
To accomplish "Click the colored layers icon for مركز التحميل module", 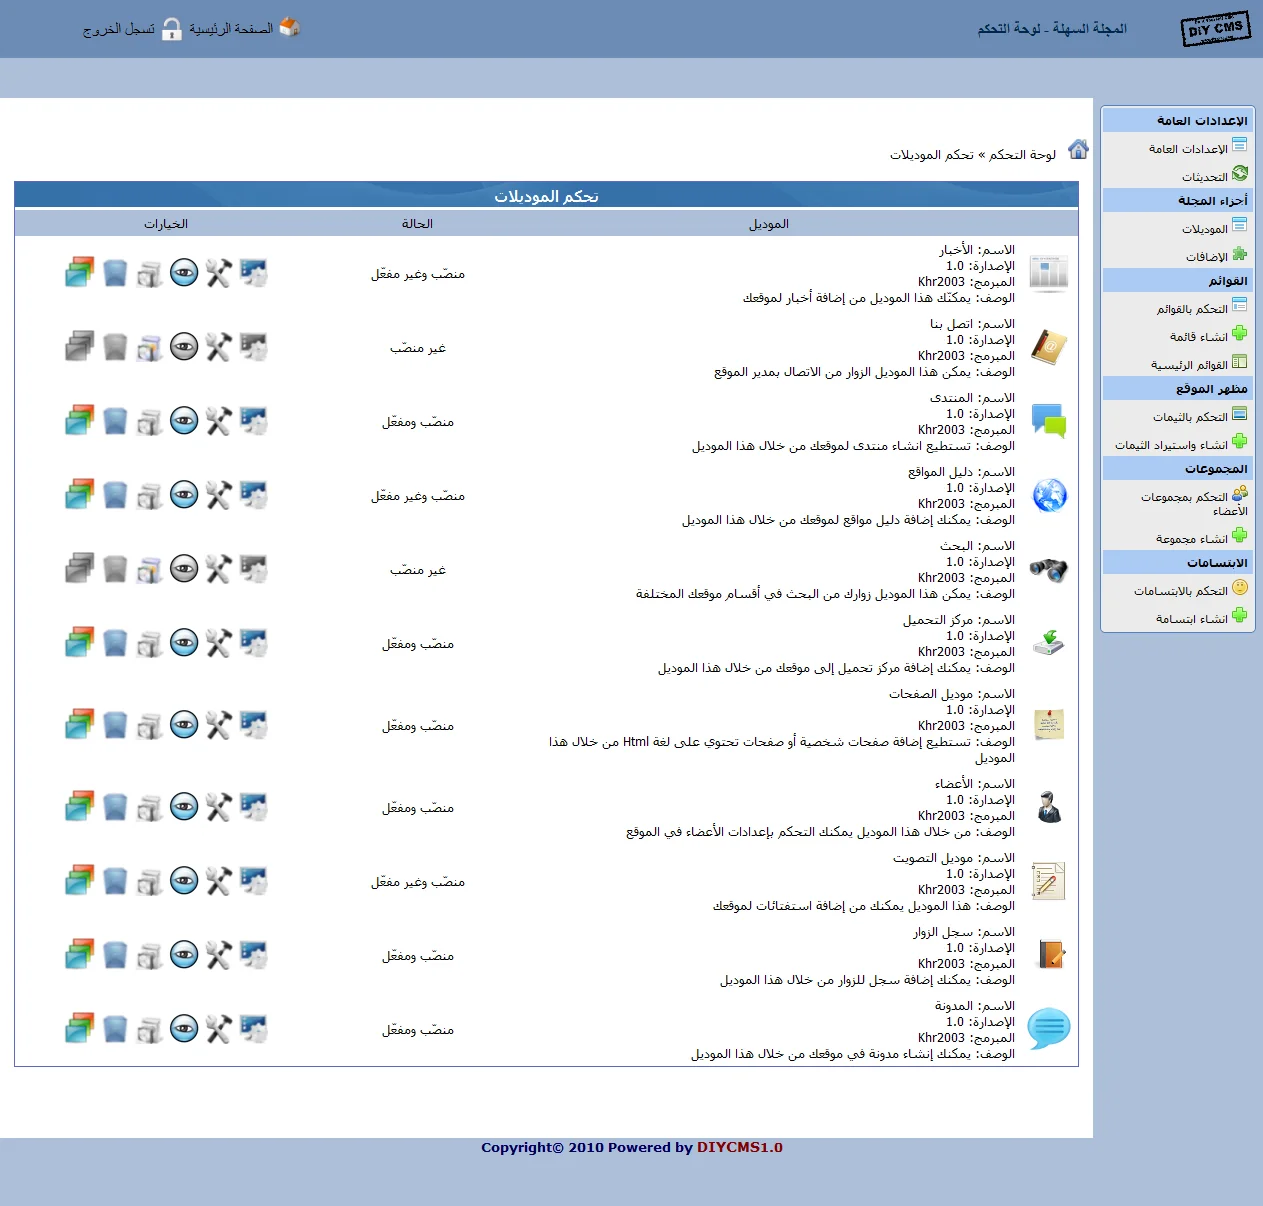I will 80,643.
